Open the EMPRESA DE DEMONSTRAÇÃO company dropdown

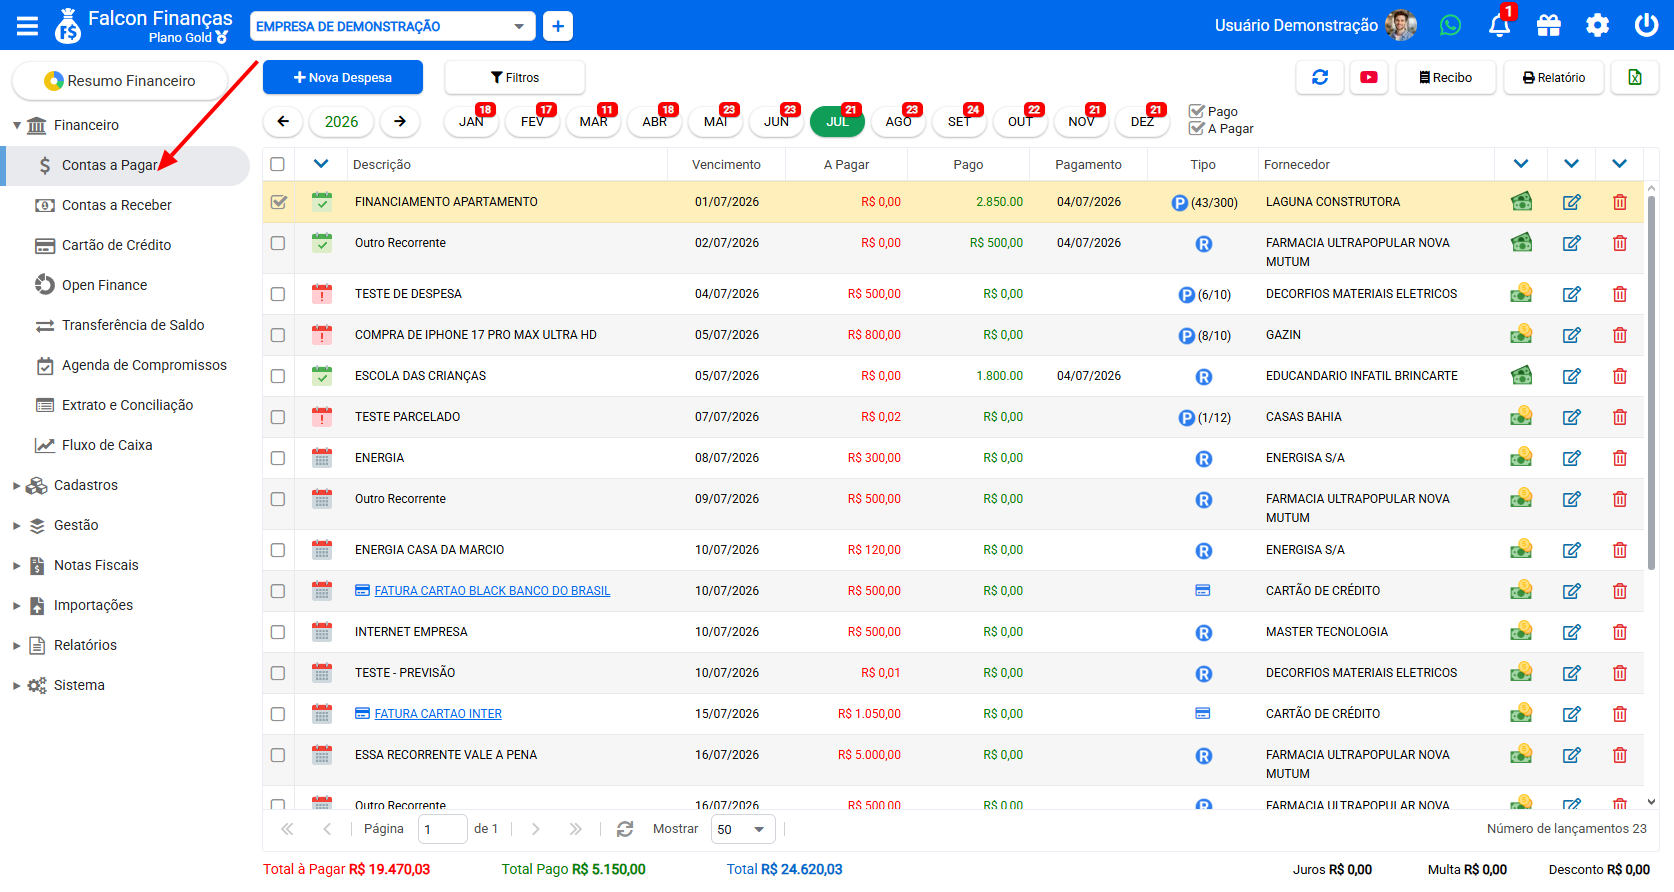(x=392, y=26)
